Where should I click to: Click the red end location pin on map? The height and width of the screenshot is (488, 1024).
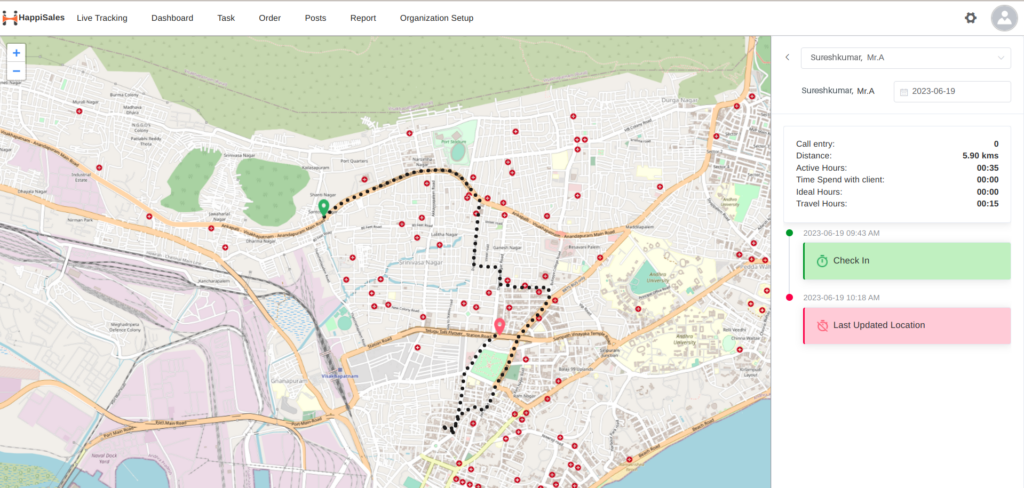point(500,326)
